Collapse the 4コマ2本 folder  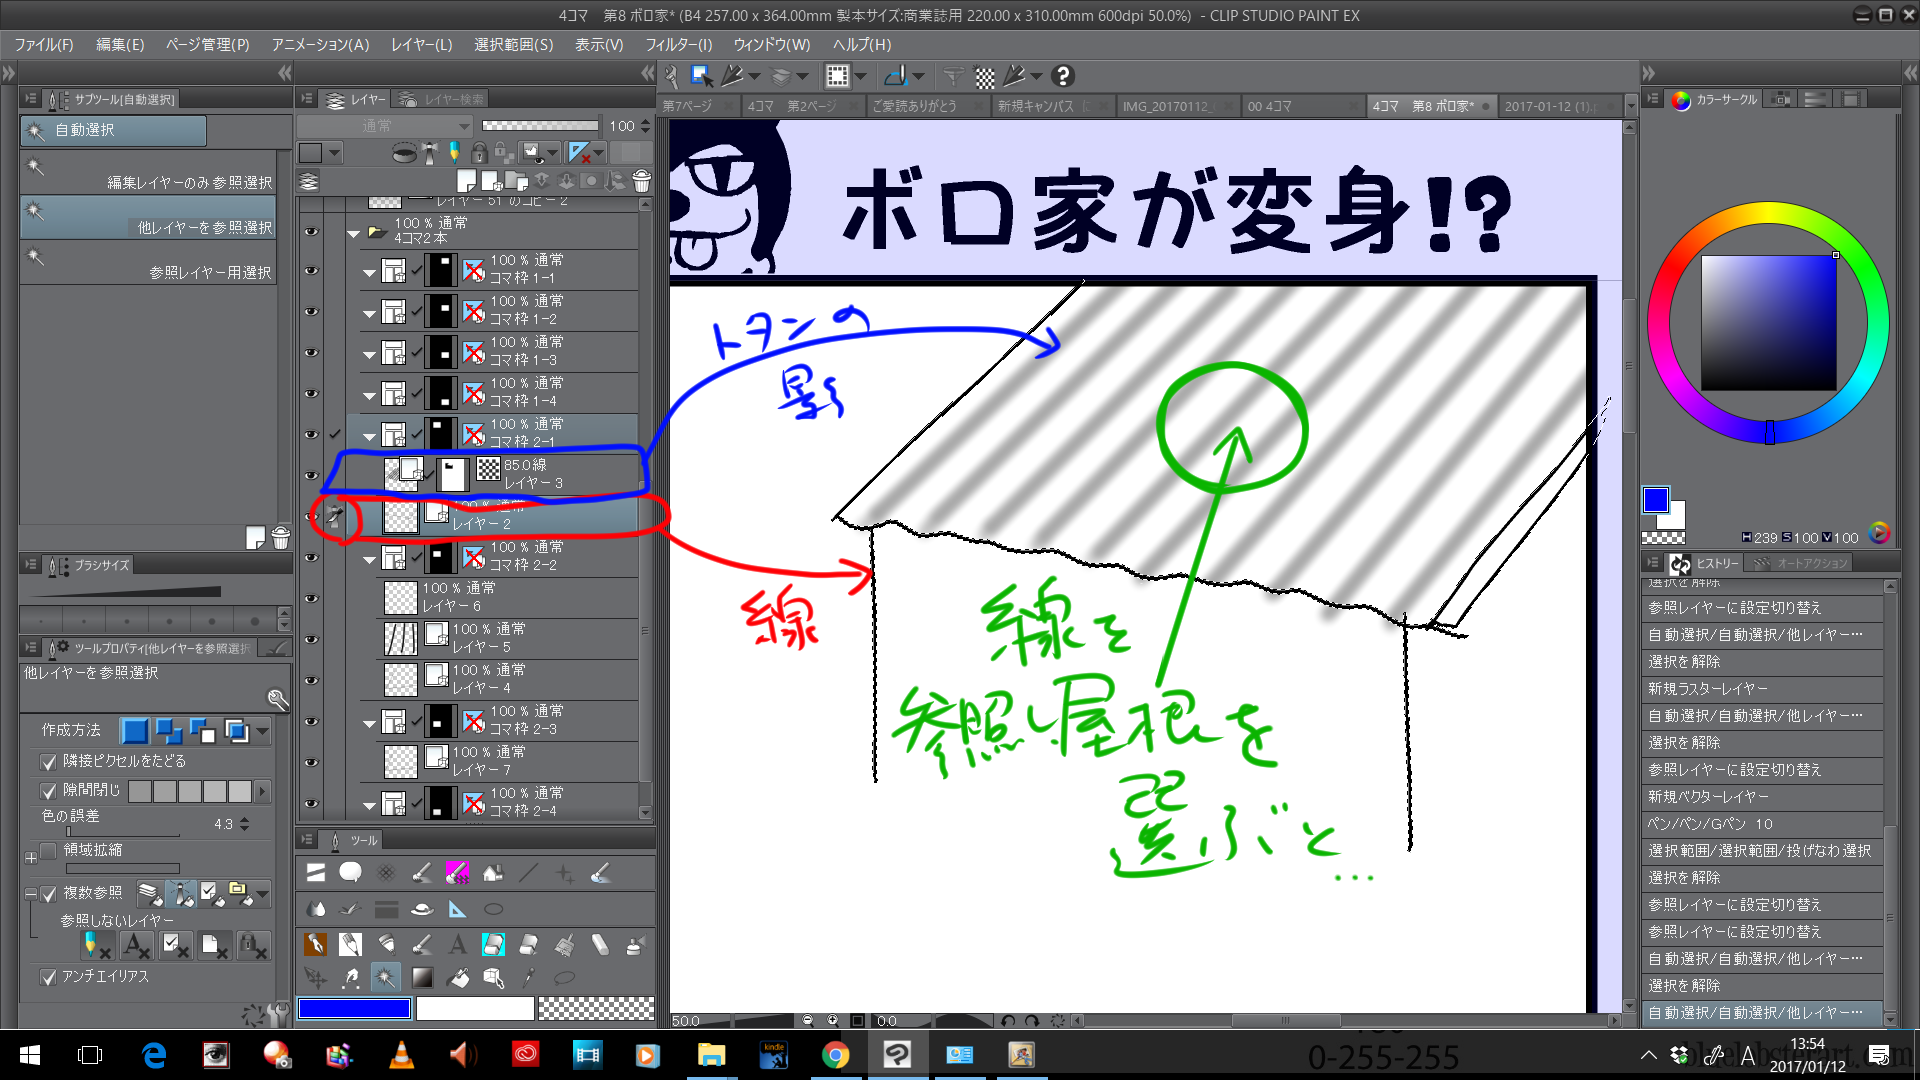(x=353, y=233)
